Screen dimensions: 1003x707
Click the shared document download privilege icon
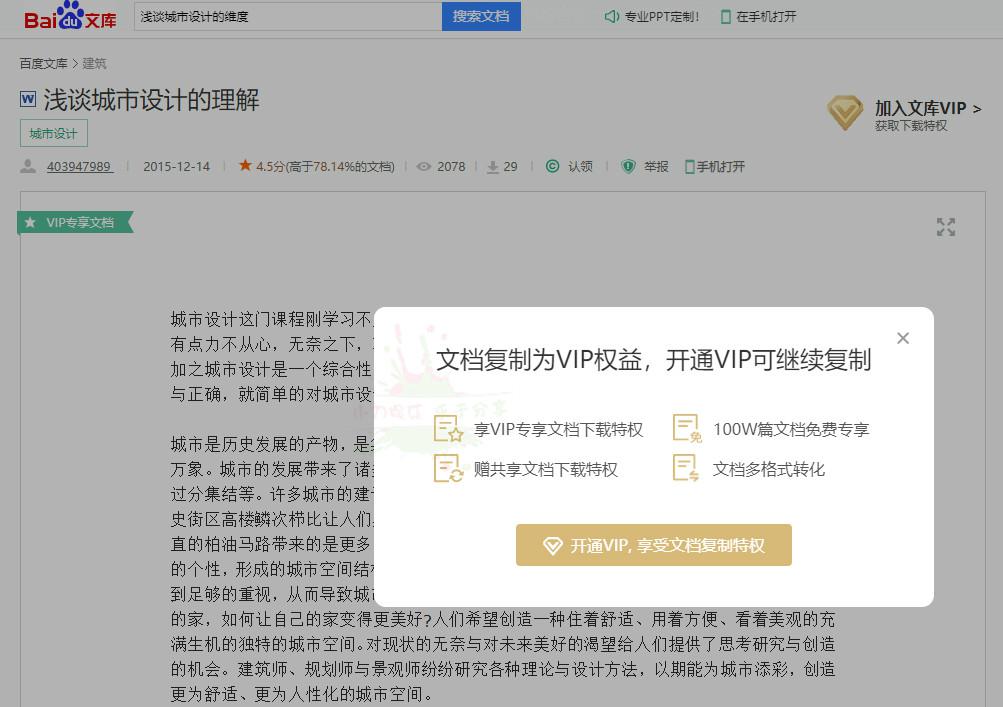tap(449, 469)
